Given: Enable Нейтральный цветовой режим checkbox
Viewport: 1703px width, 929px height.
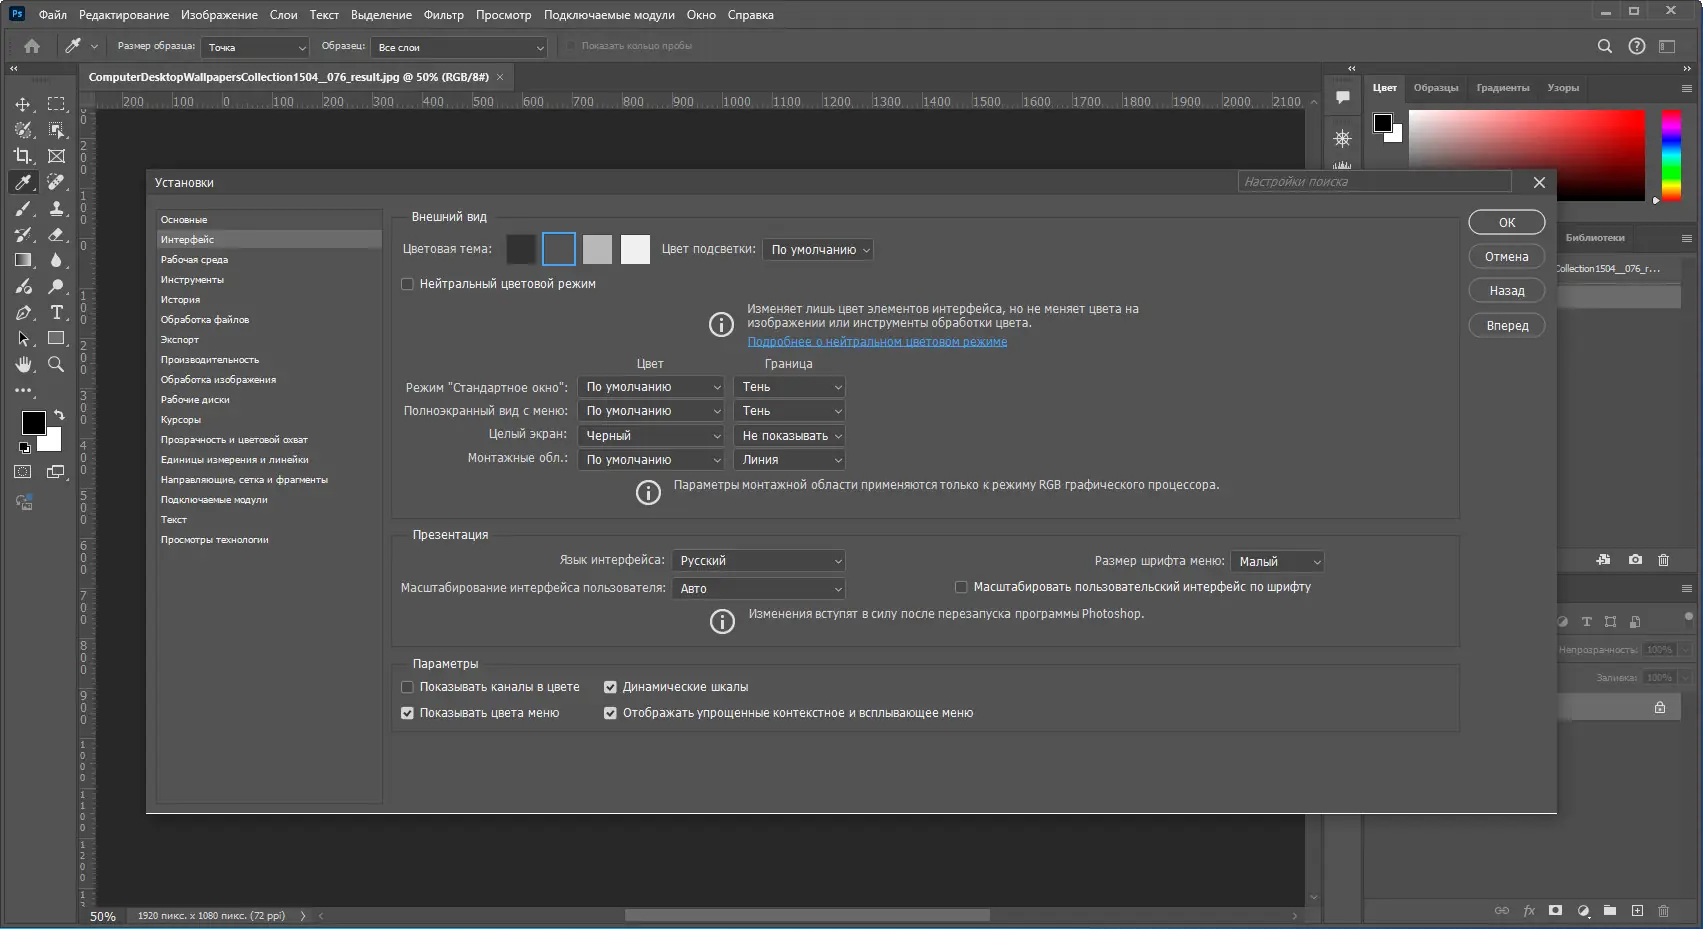Looking at the screenshot, I should click(x=407, y=284).
